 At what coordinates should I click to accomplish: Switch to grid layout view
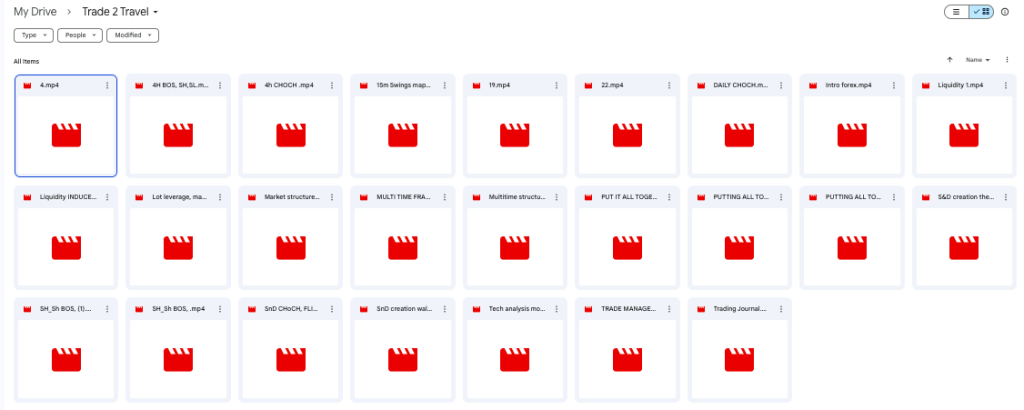point(981,12)
